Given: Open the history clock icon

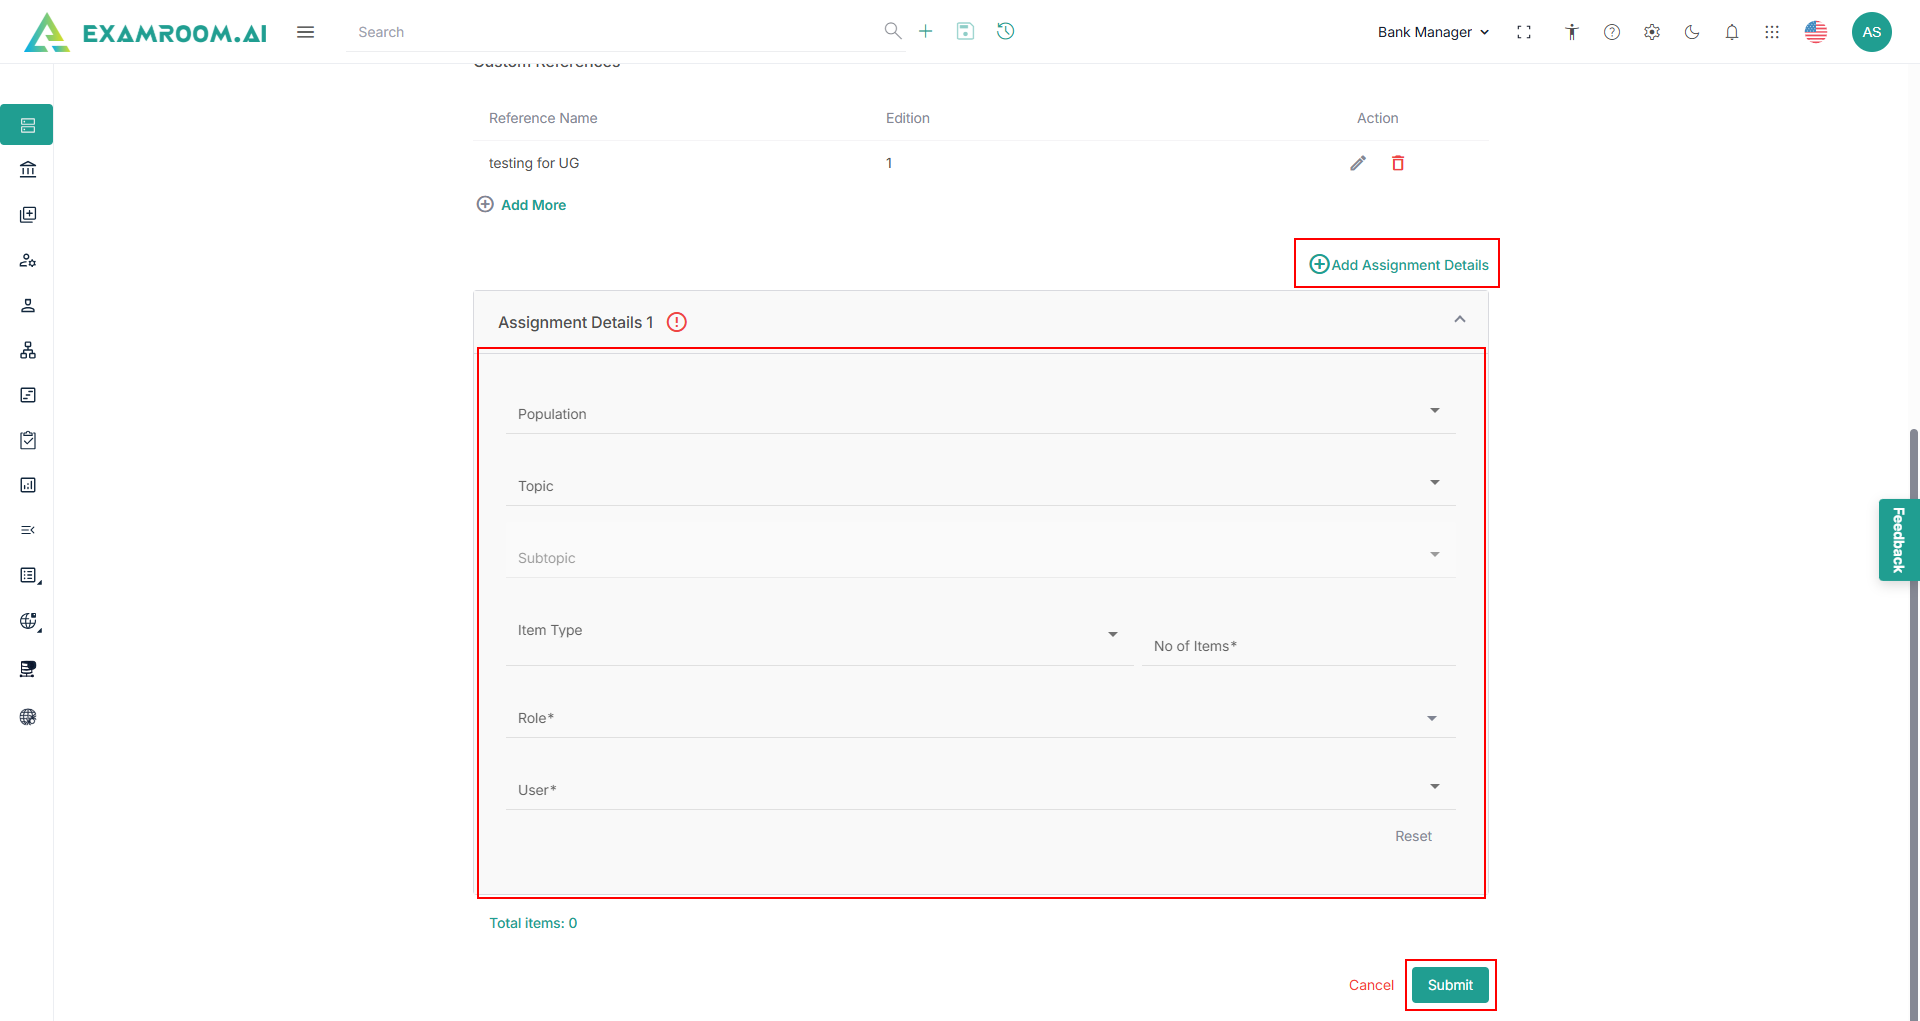Looking at the screenshot, I should pos(1006,31).
